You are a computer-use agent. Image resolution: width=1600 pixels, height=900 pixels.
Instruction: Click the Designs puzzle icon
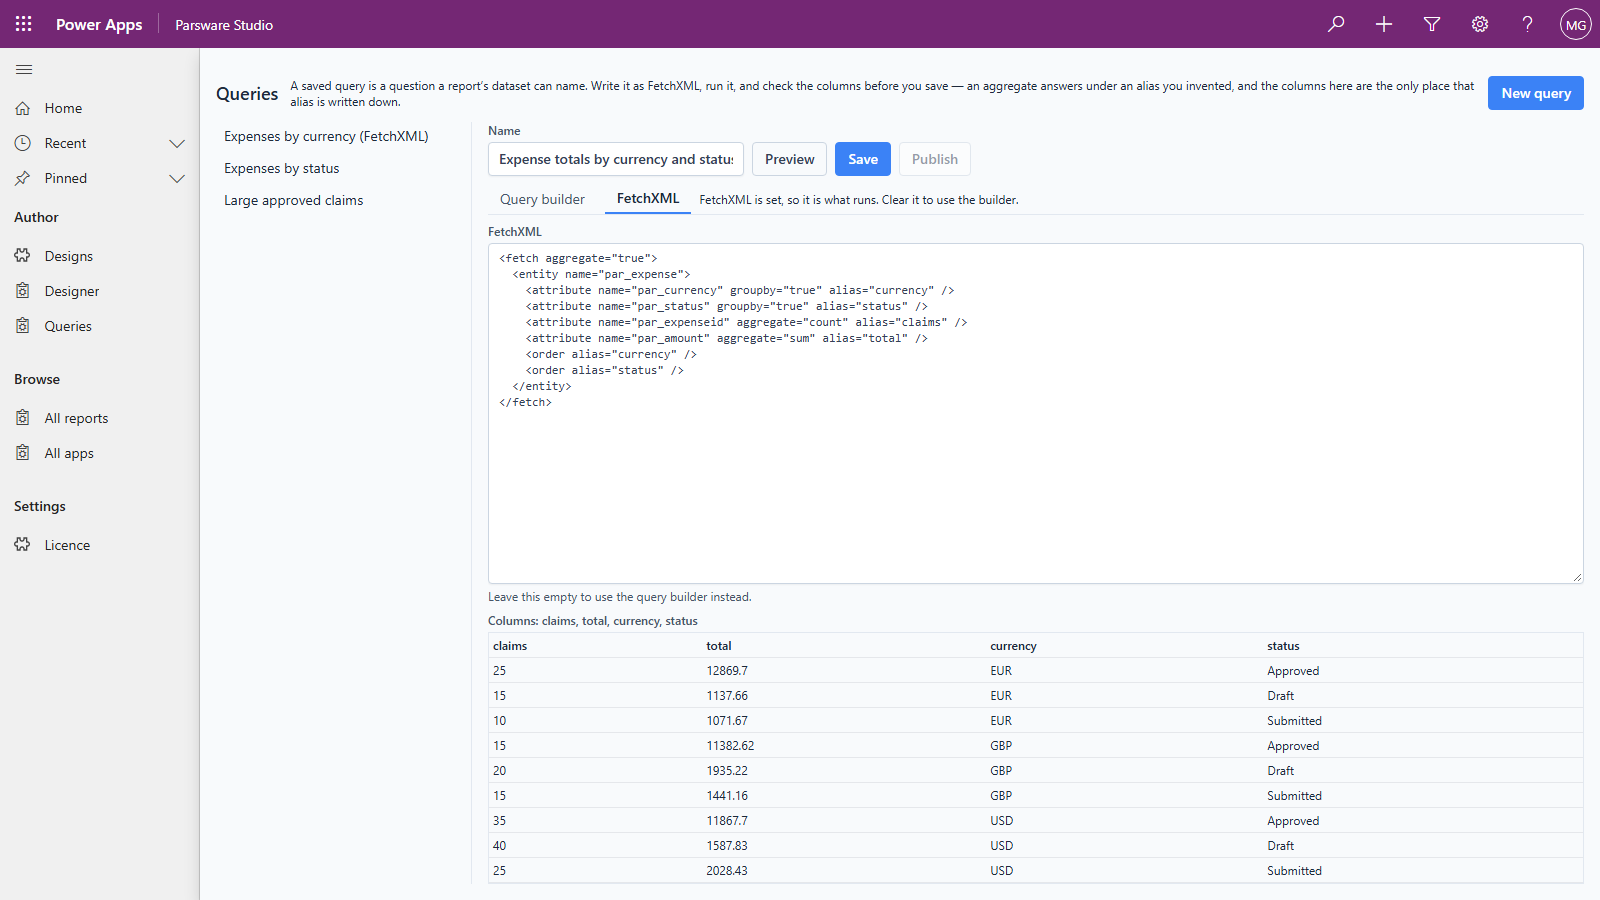click(23, 256)
